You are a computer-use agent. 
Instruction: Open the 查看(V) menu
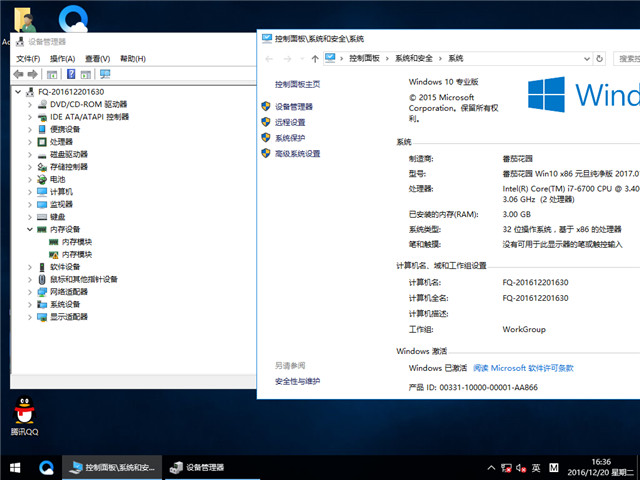tap(98, 59)
